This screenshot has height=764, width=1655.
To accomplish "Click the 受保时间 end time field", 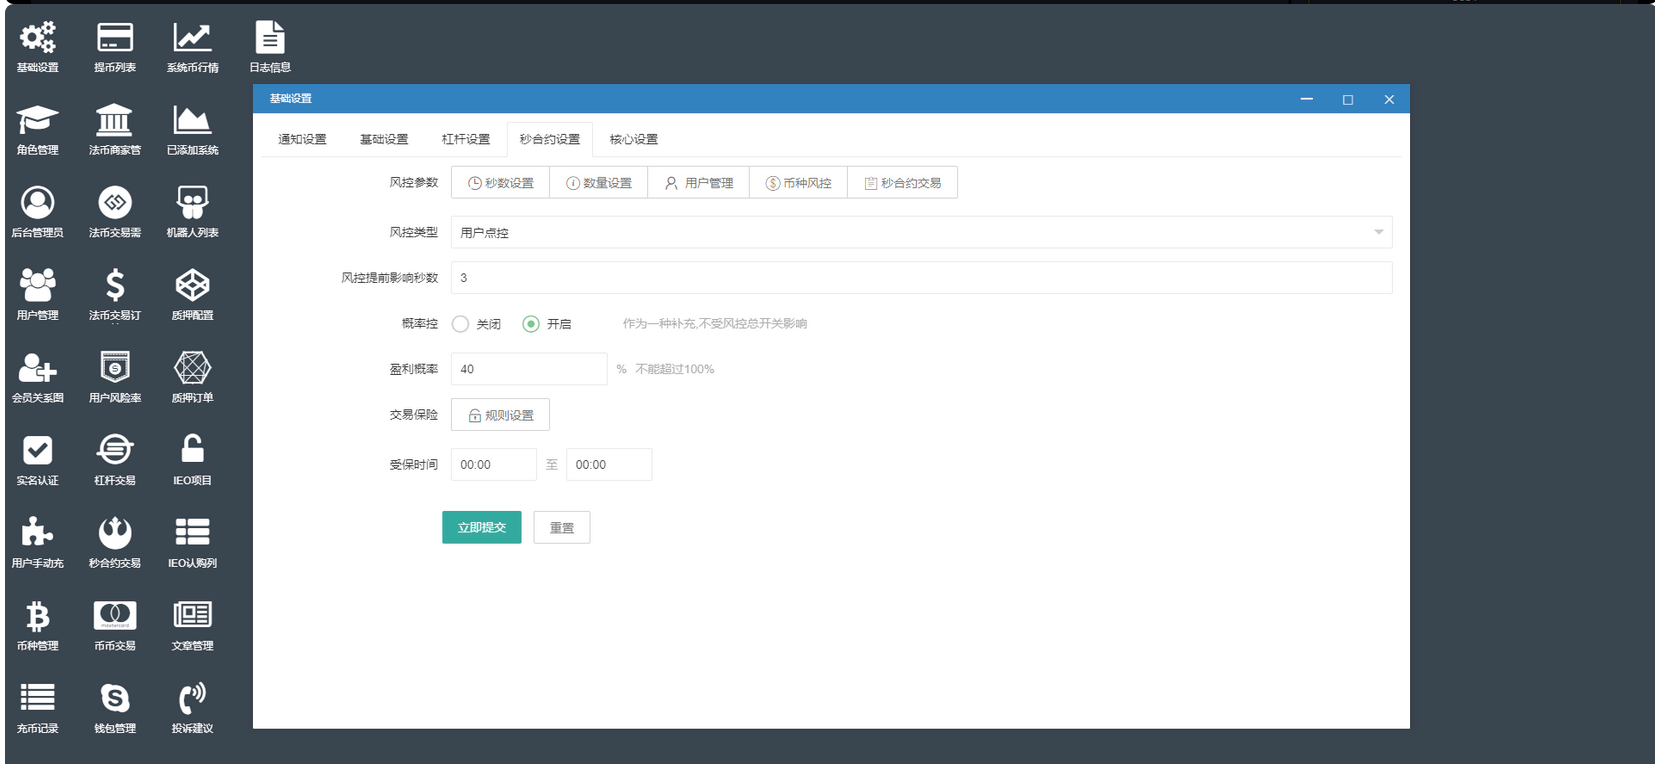I will click(x=609, y=465).
